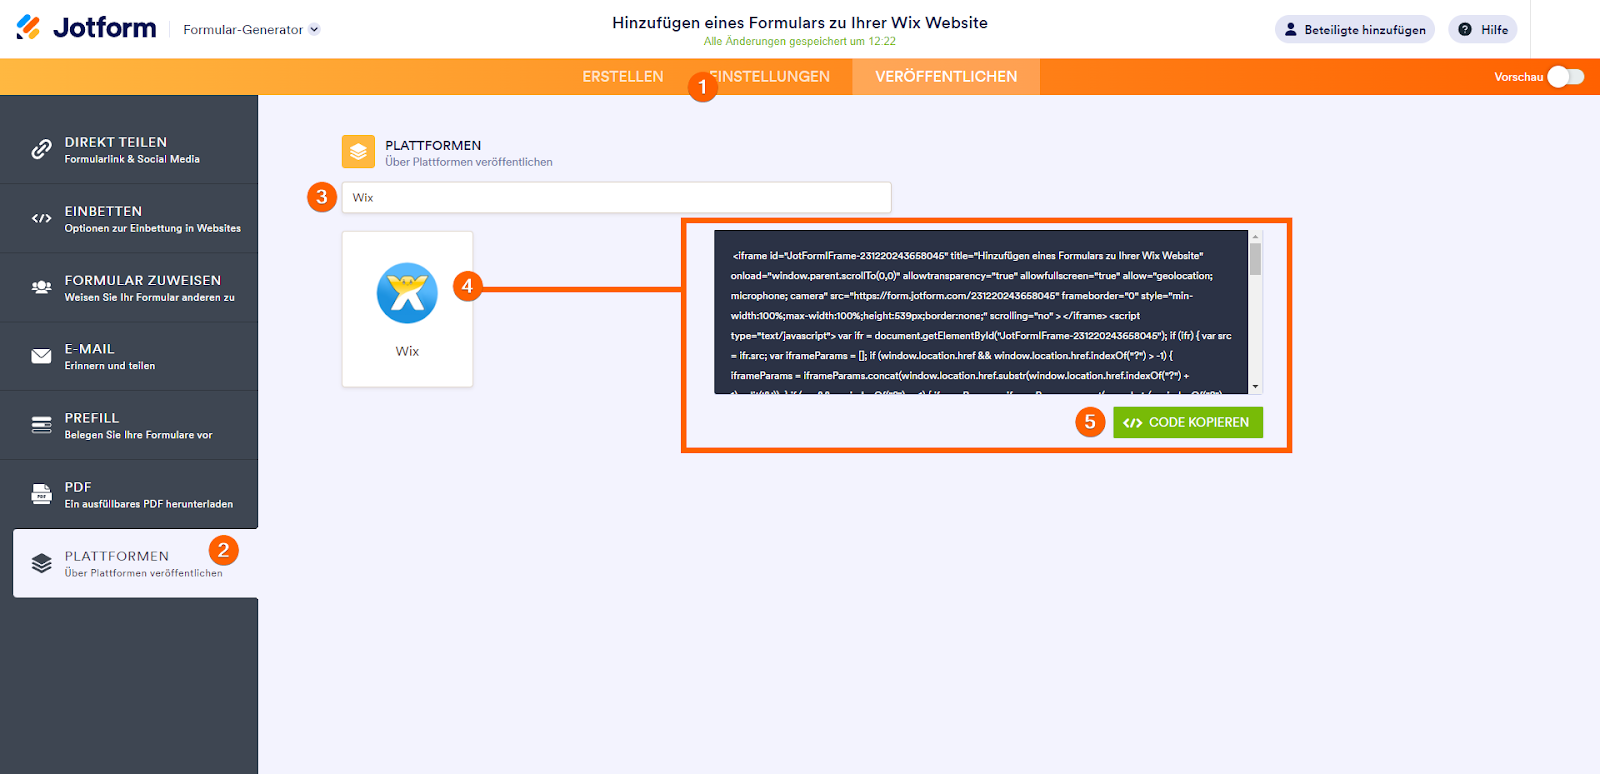Image resolution: width=1600 pixels, height=774 pixels.
Task: Select the VERÖFFENTLICHEN tab
Action: [946, 77]
